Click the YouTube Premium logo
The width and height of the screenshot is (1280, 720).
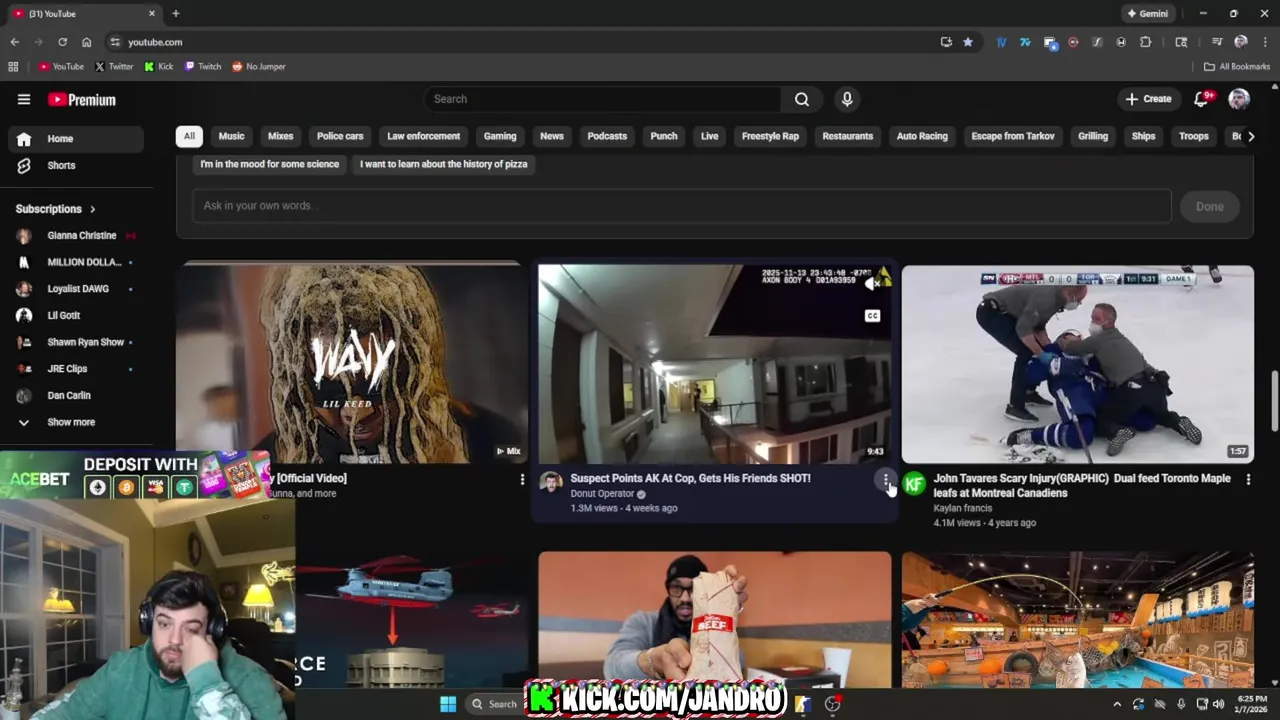(82, 99)
